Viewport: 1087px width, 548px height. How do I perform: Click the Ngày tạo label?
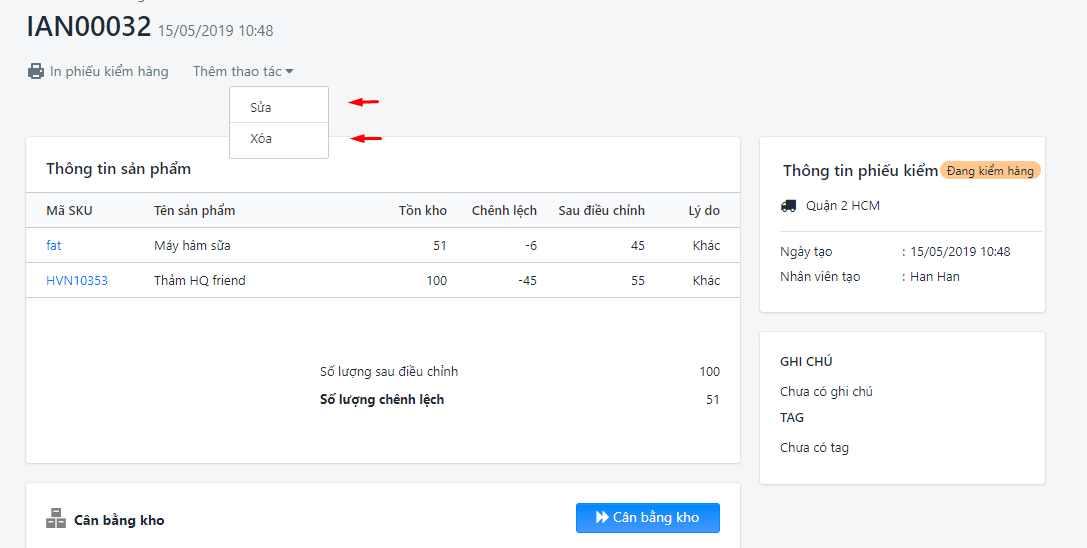[806, 252]
